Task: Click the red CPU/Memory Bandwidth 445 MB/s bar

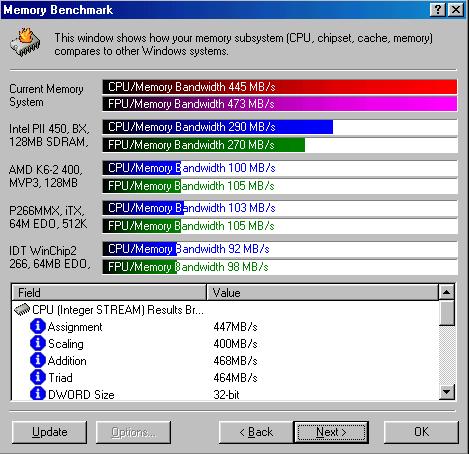Action: coord(280,87)
